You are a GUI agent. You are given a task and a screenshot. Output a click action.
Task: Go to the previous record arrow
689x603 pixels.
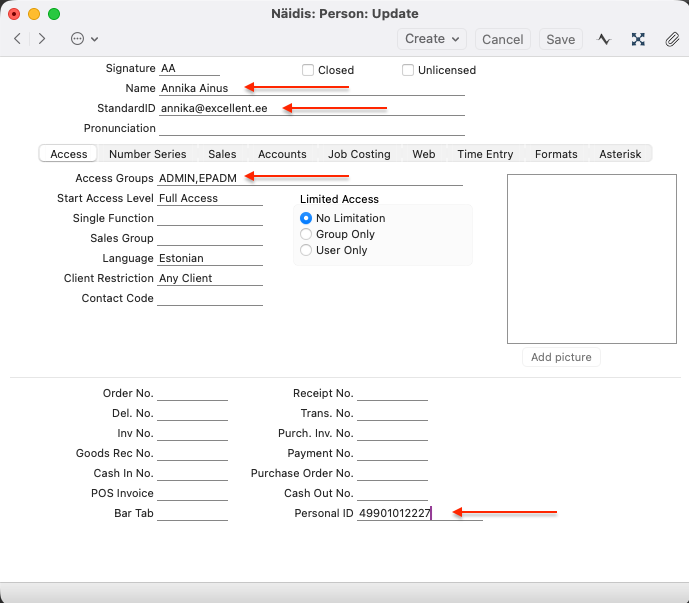17,39
